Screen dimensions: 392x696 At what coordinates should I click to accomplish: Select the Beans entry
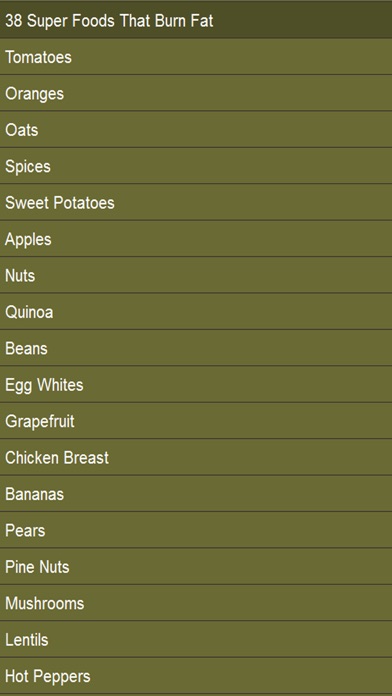(196, 348)
